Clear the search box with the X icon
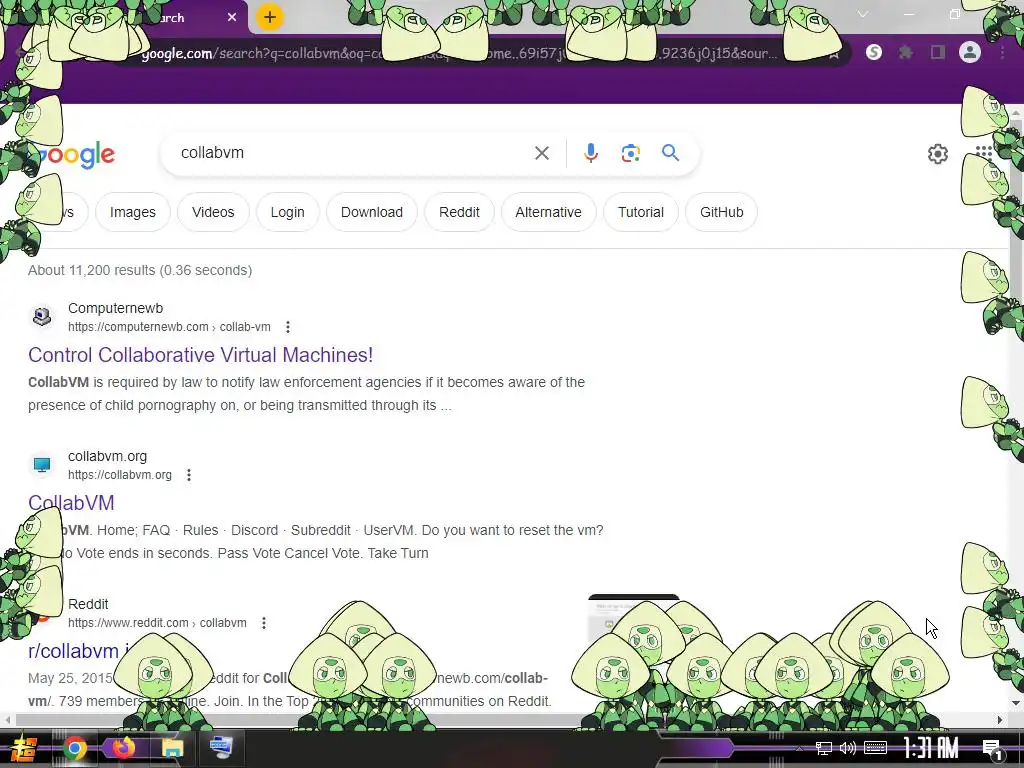1024x768 pixels. click(x=541, y=153)
